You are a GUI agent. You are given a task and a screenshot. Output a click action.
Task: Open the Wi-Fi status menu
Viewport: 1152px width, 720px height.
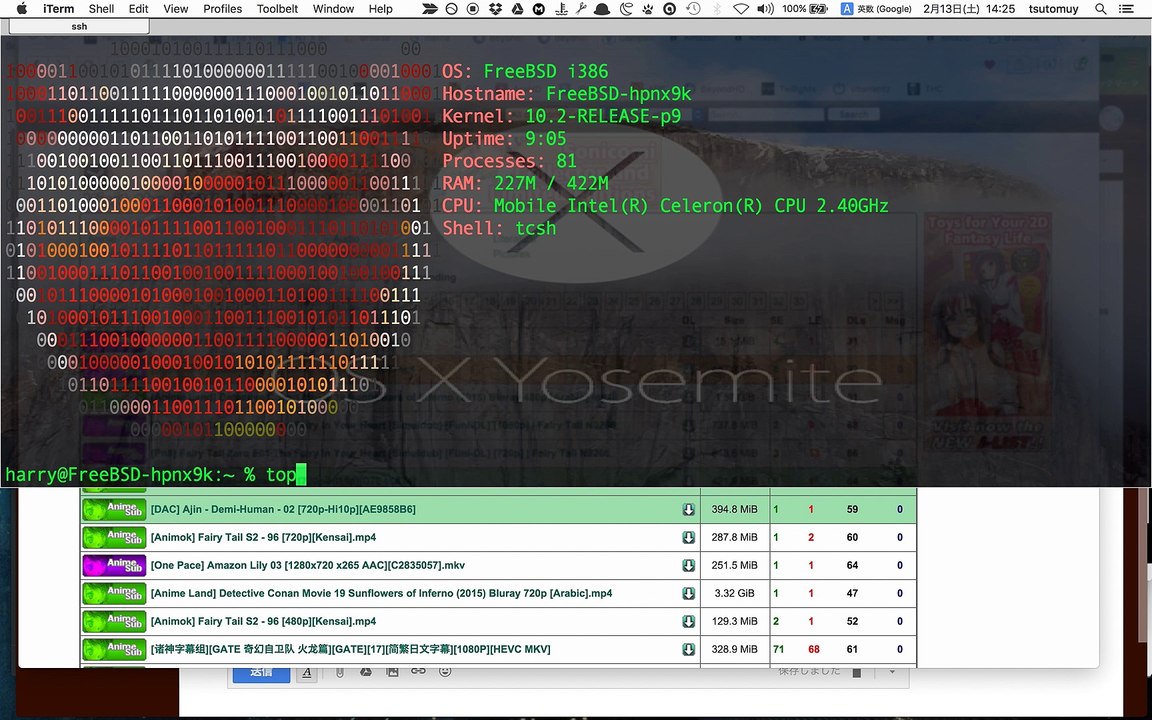(x=741, y=9)
